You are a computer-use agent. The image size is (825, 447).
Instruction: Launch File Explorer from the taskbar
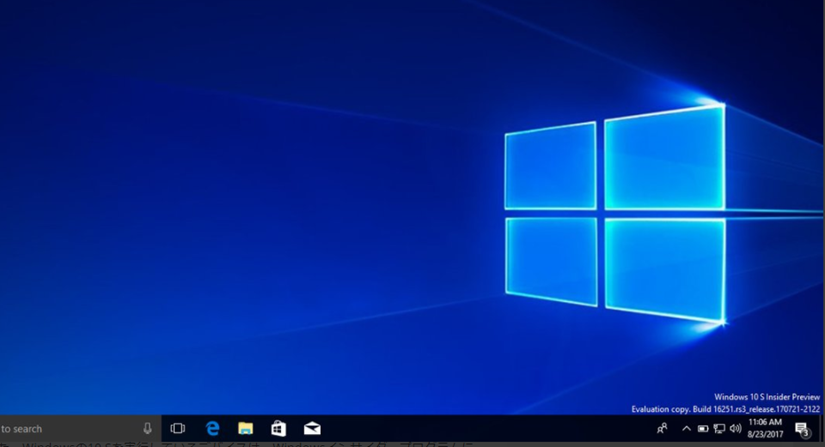click(245, 429)
